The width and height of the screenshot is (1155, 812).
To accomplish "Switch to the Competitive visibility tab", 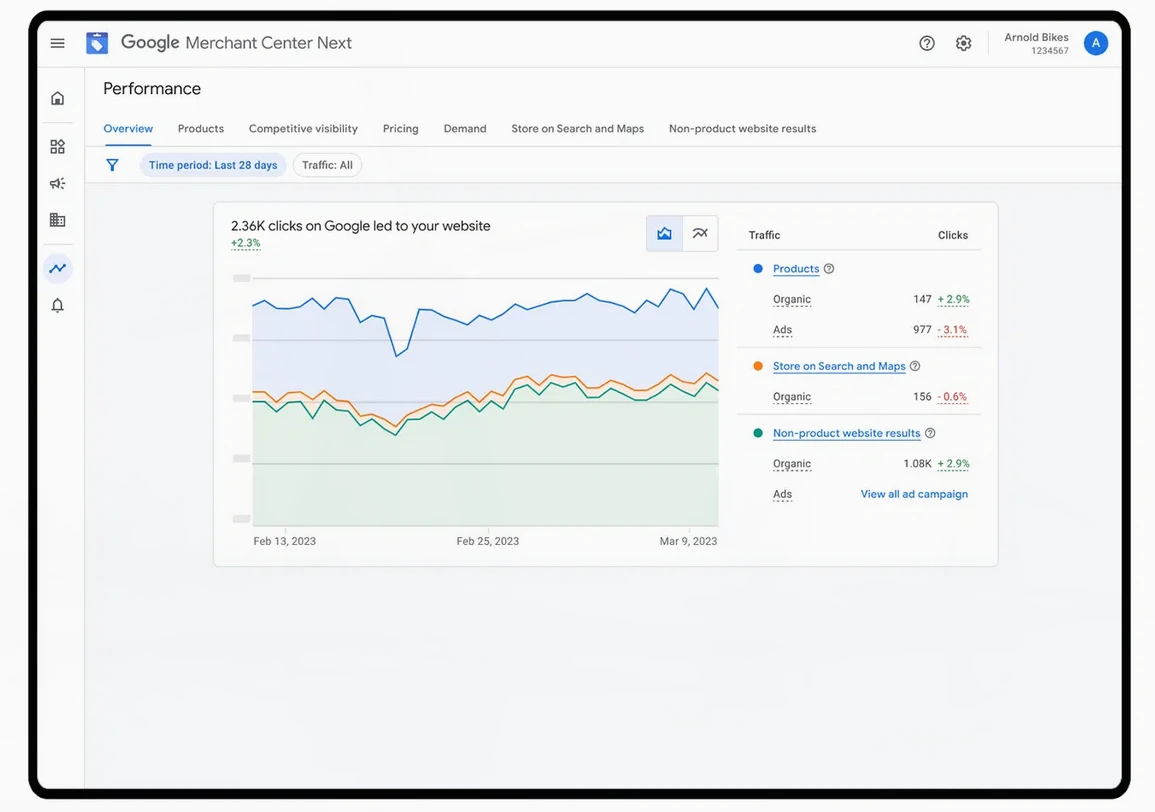I will [303, 129].
